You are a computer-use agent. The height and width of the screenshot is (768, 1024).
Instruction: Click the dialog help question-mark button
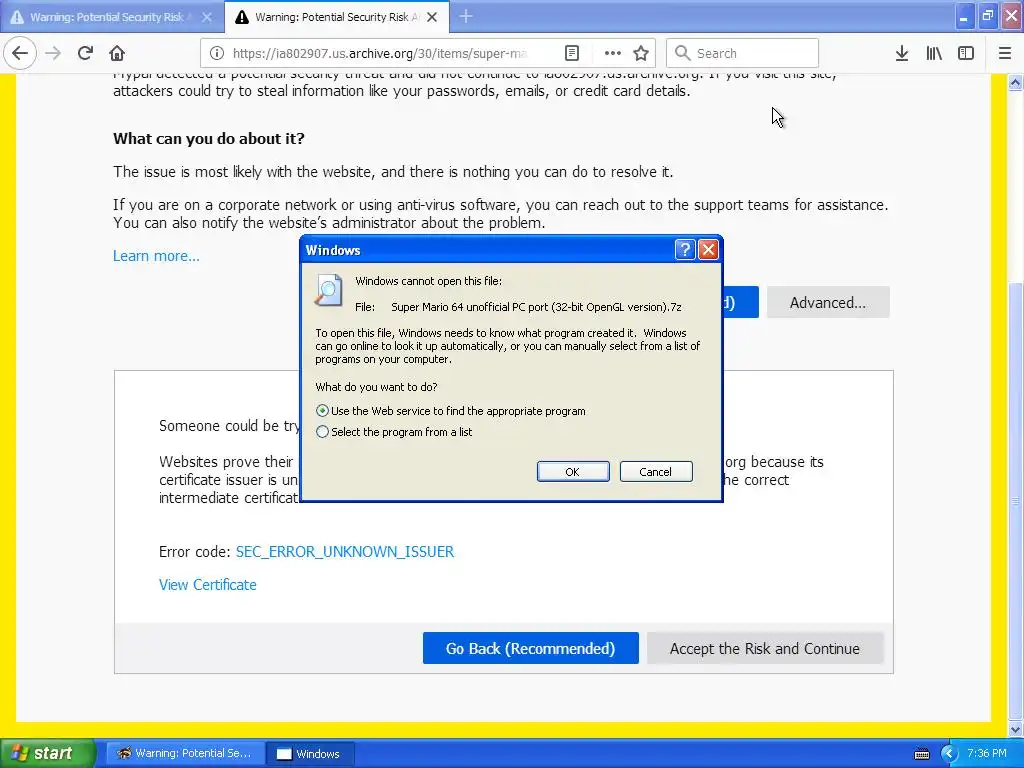[x=684, y=249]
